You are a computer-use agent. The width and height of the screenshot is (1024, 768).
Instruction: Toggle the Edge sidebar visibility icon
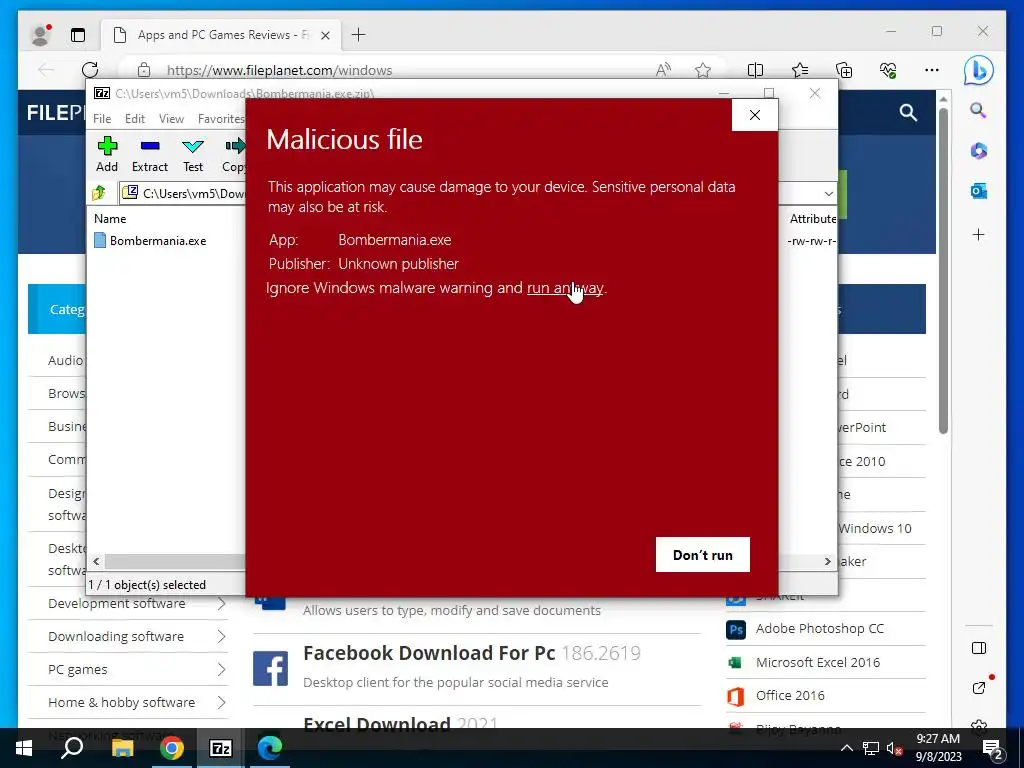tap(978, 648)
